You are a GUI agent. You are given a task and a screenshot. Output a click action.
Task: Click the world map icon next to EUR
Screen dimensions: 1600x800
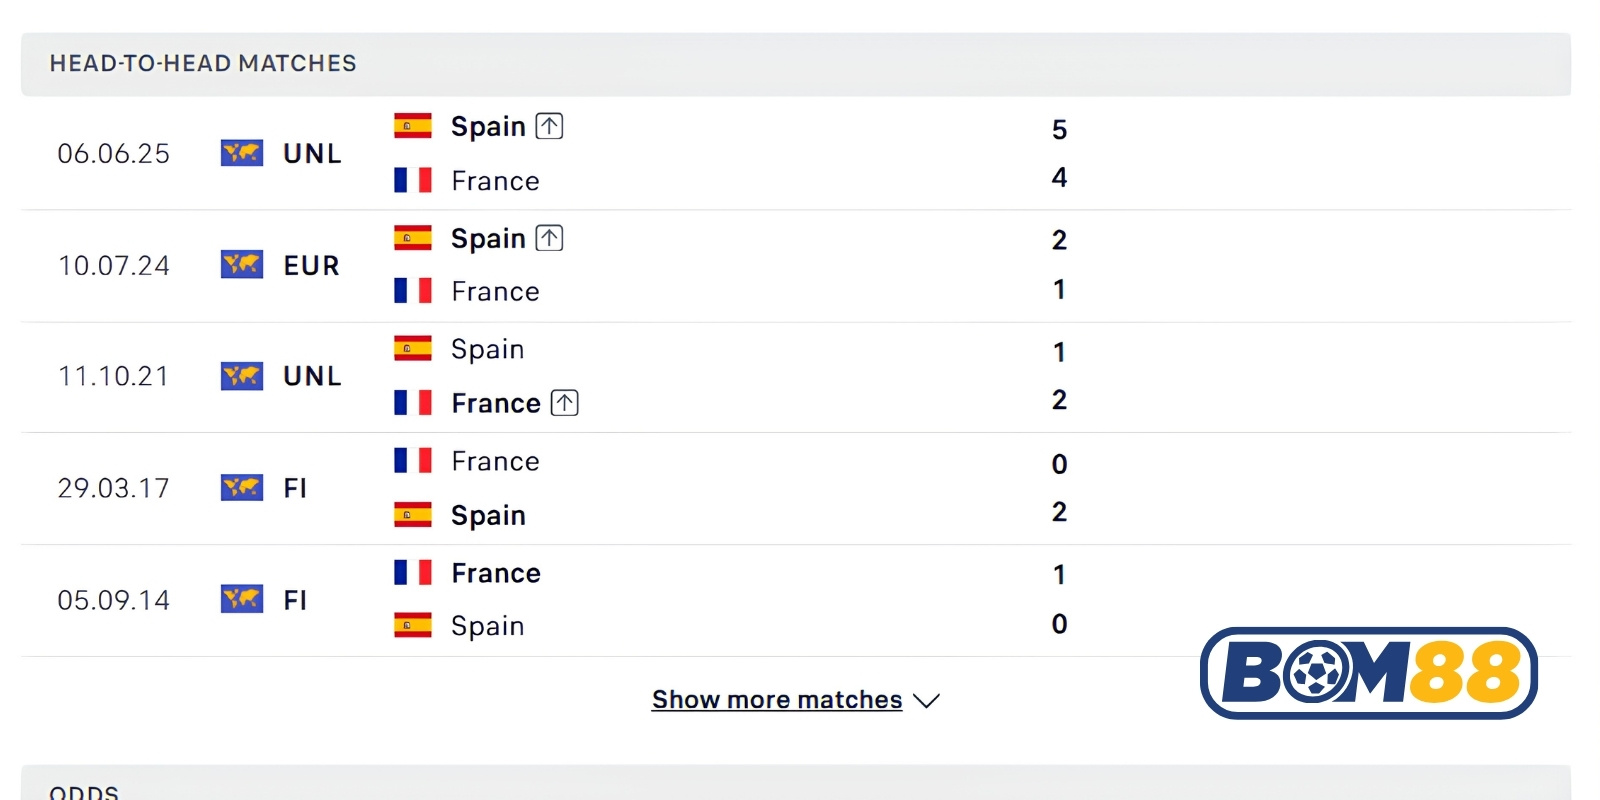(242, 265)
